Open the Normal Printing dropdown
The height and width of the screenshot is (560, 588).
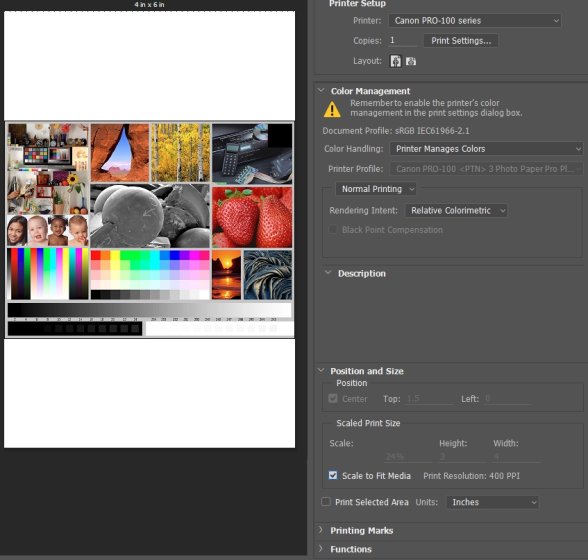(x=375, y=189)
